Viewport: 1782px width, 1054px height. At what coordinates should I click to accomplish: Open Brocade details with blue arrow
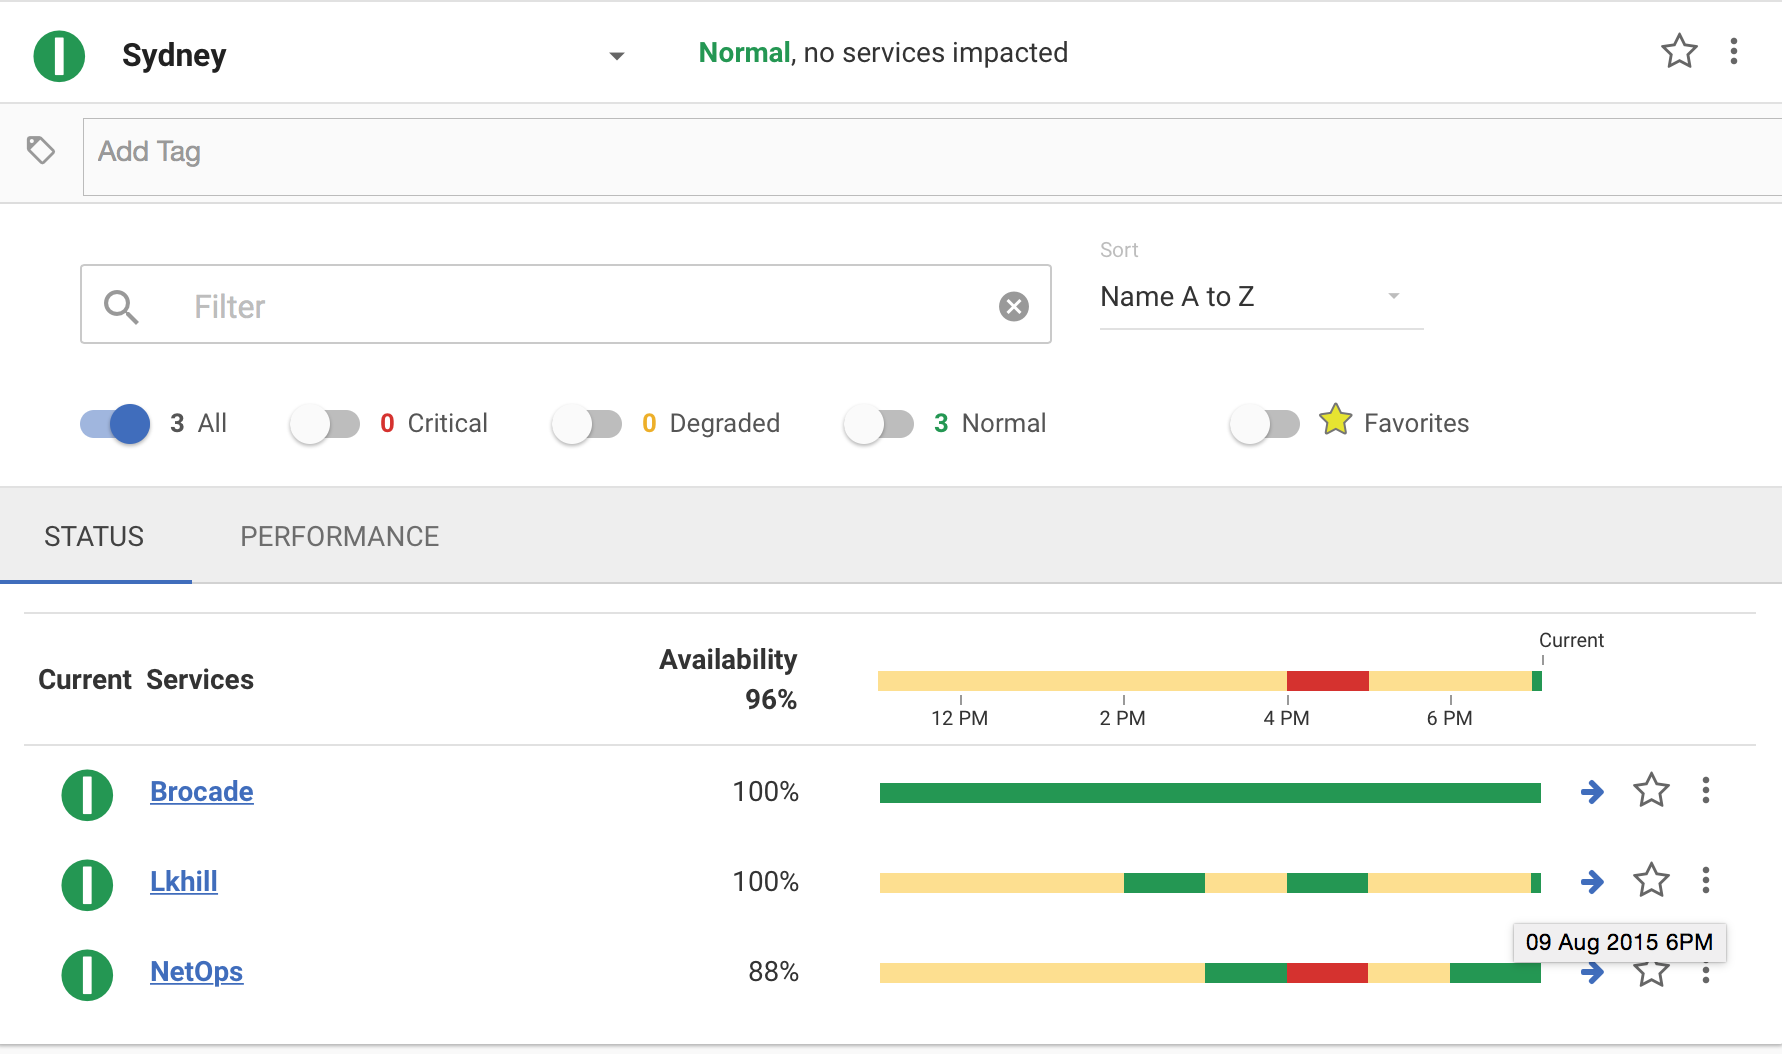tap(1592, 792)
